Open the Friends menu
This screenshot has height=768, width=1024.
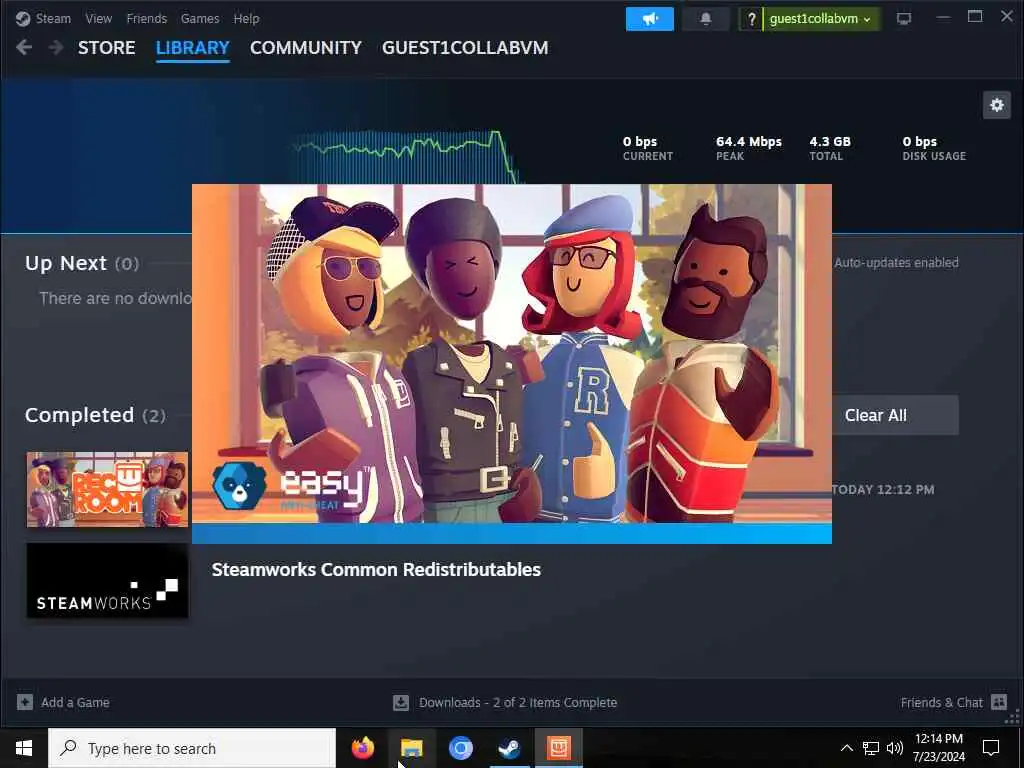tap(146, 18)
